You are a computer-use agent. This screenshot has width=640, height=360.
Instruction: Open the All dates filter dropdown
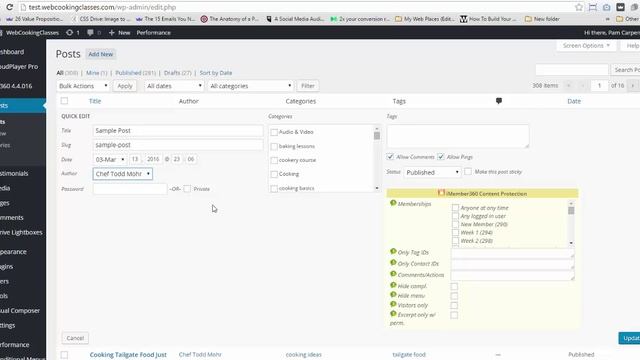[174, 86]
